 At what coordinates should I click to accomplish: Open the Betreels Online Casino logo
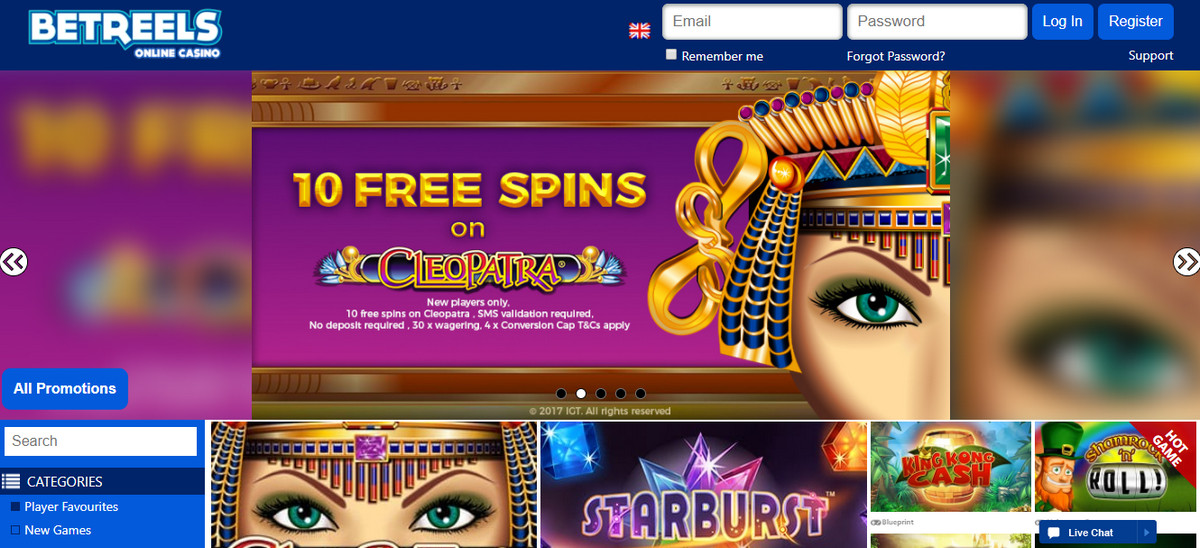pos(125,33)
